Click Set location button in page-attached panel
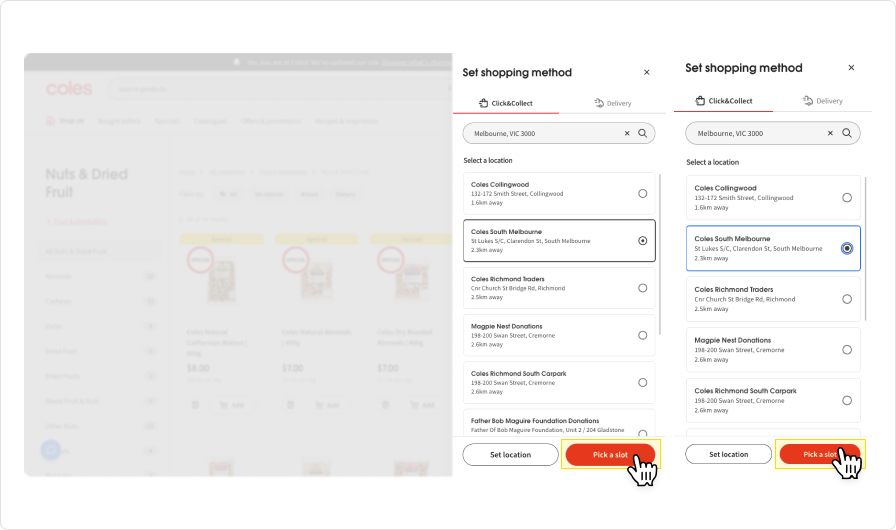This screenshot has height=530, width=896. 510,455
